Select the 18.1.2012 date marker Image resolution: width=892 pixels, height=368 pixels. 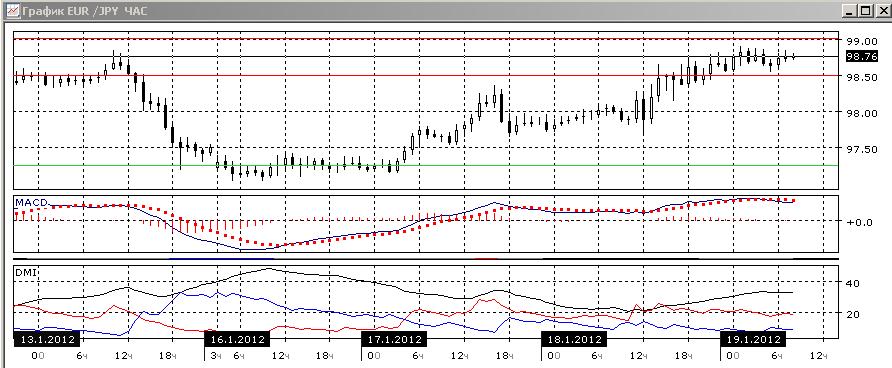(574, 340)
